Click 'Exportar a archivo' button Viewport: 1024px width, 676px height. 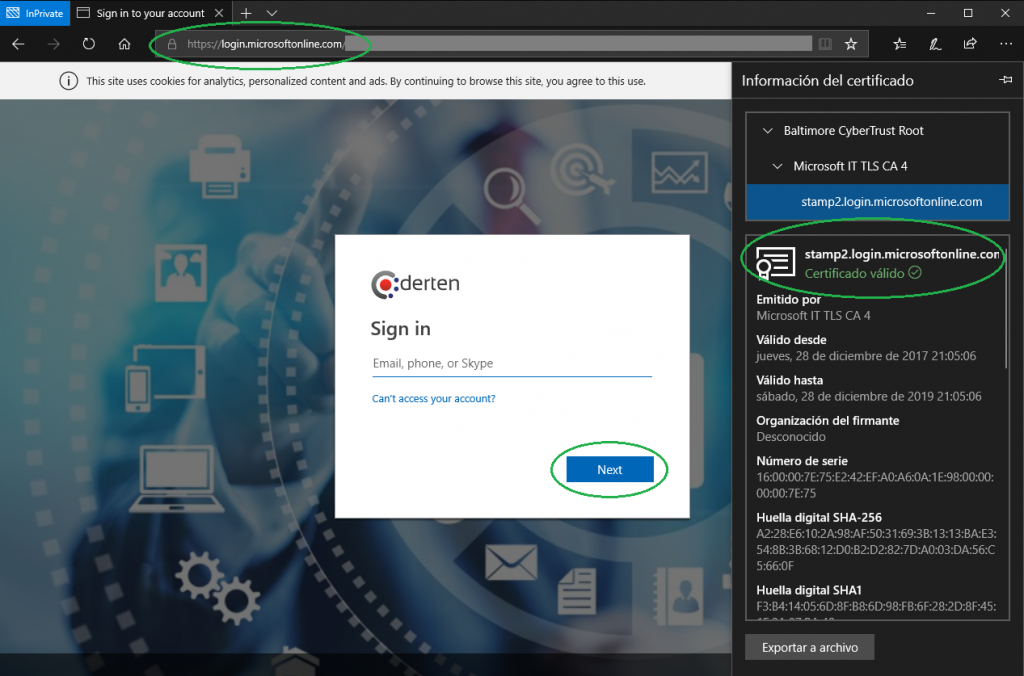point(810,647)
